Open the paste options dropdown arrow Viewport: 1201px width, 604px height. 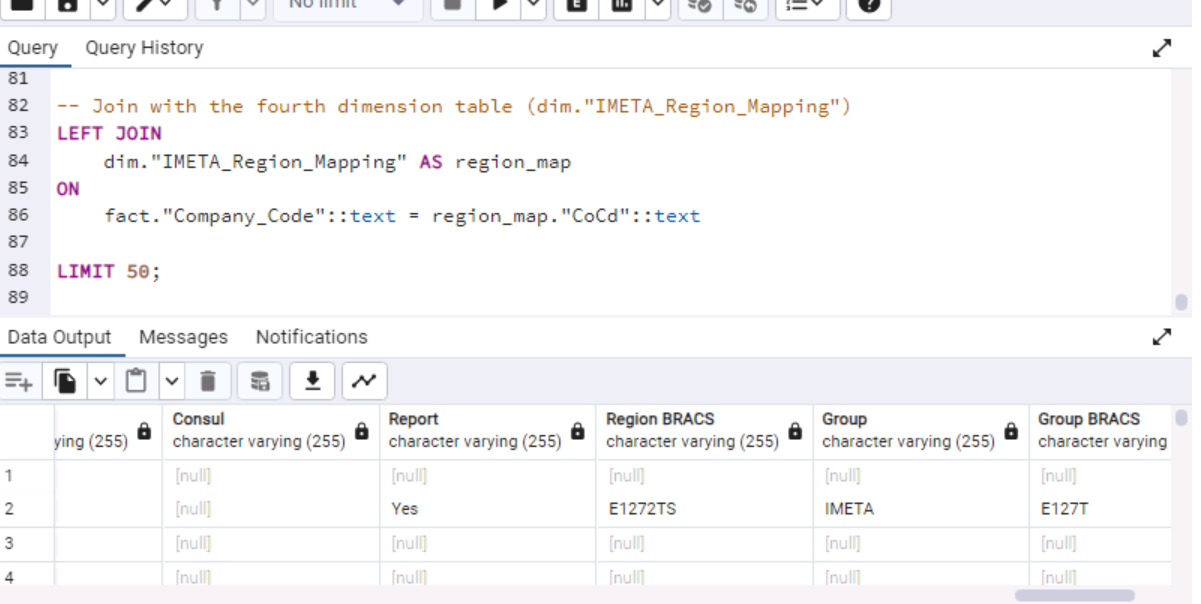click(x=171, y=381)
